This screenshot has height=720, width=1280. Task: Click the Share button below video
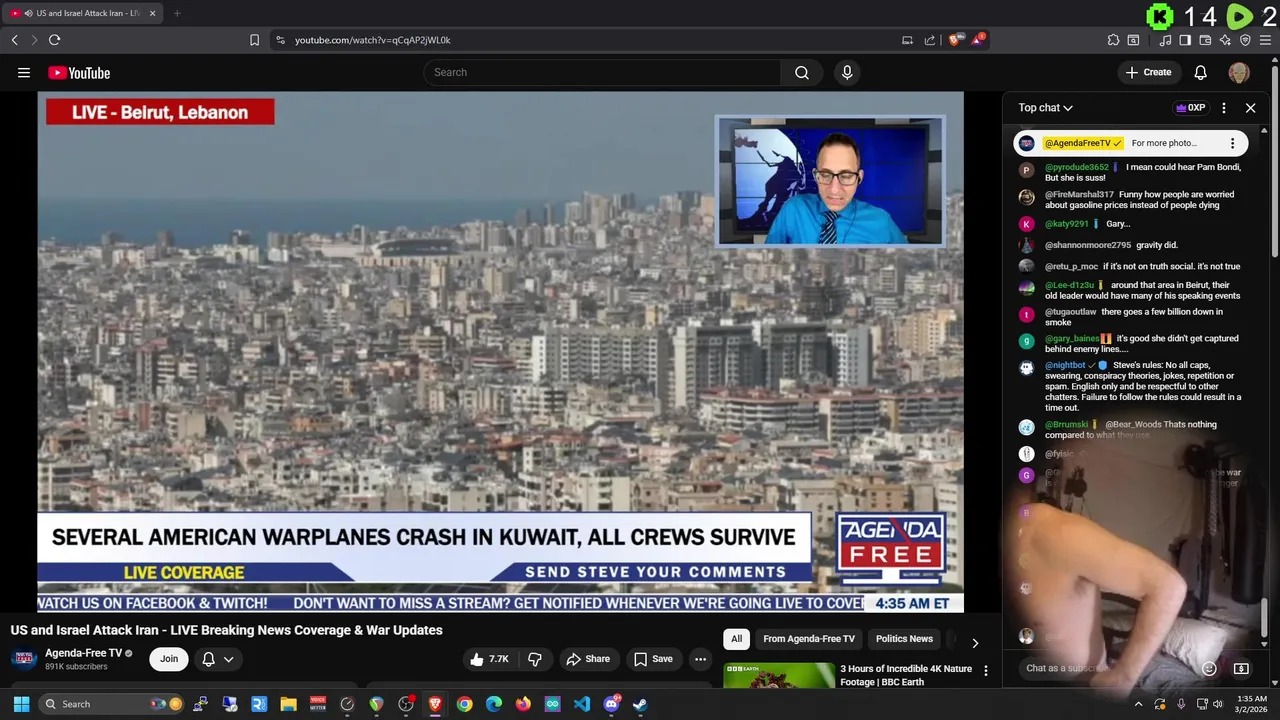point(588,659)
